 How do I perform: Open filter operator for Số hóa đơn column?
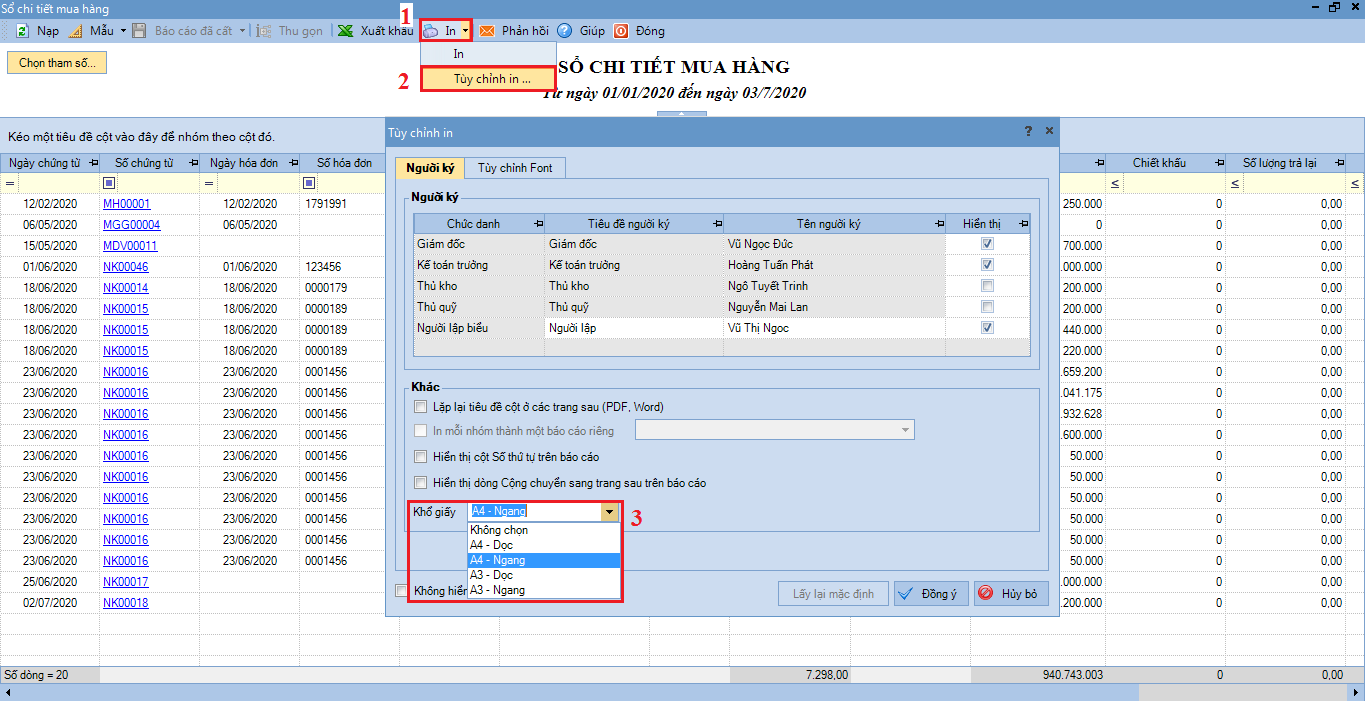tap(309, 183)
